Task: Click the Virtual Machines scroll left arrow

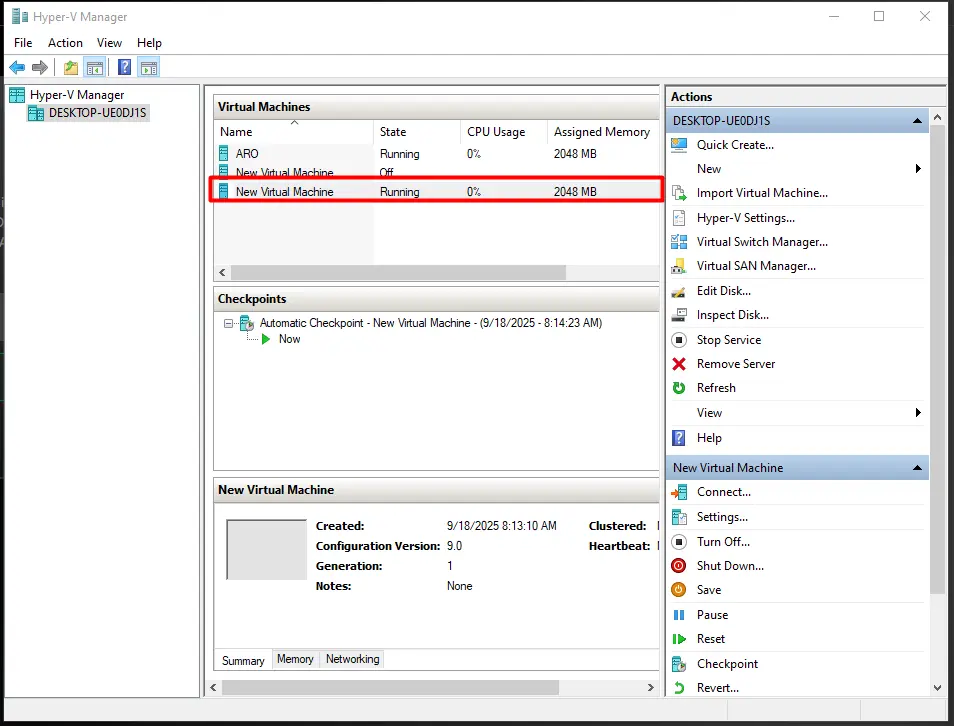Action: click(222, 272)
